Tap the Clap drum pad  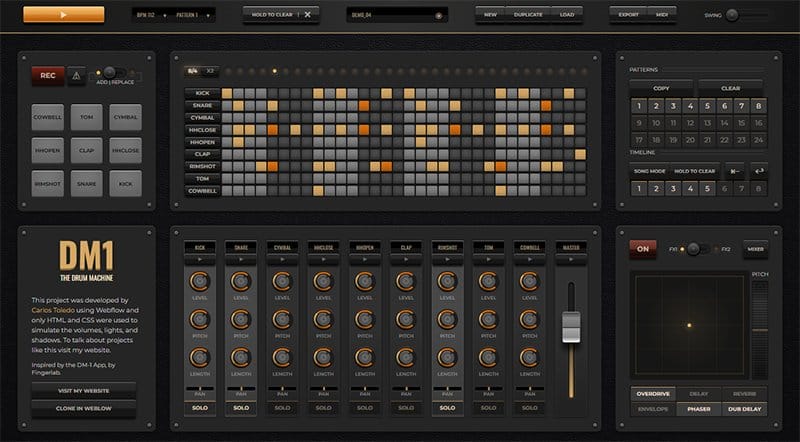87,151
